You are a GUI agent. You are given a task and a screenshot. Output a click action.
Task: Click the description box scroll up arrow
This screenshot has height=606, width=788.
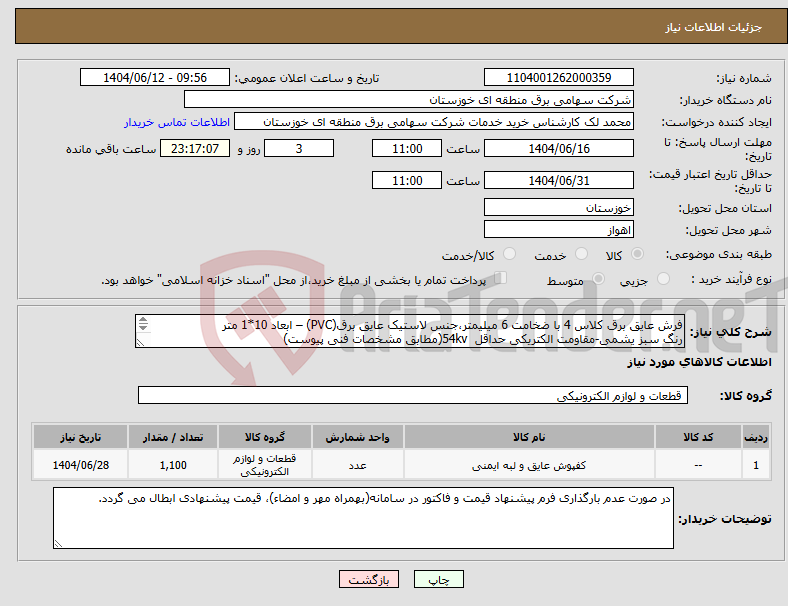(143, 320)
